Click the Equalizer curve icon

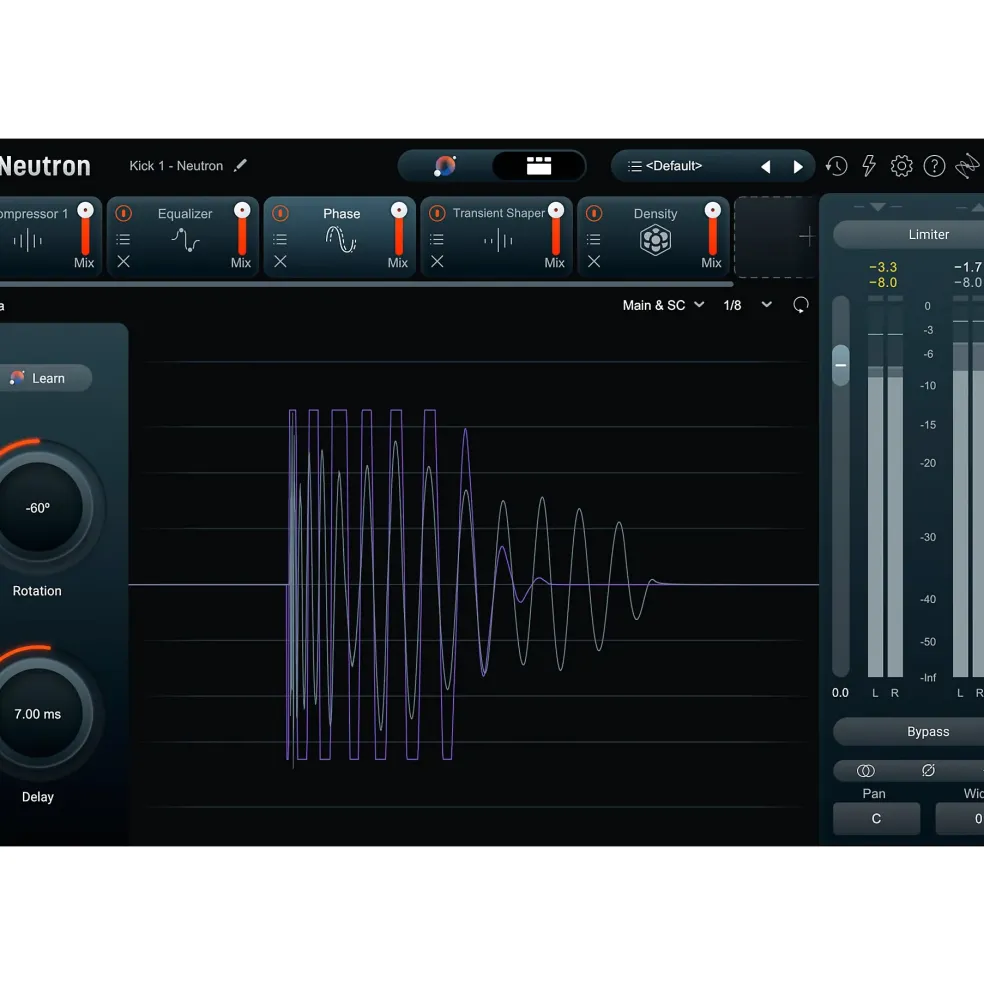pos(186,240)
